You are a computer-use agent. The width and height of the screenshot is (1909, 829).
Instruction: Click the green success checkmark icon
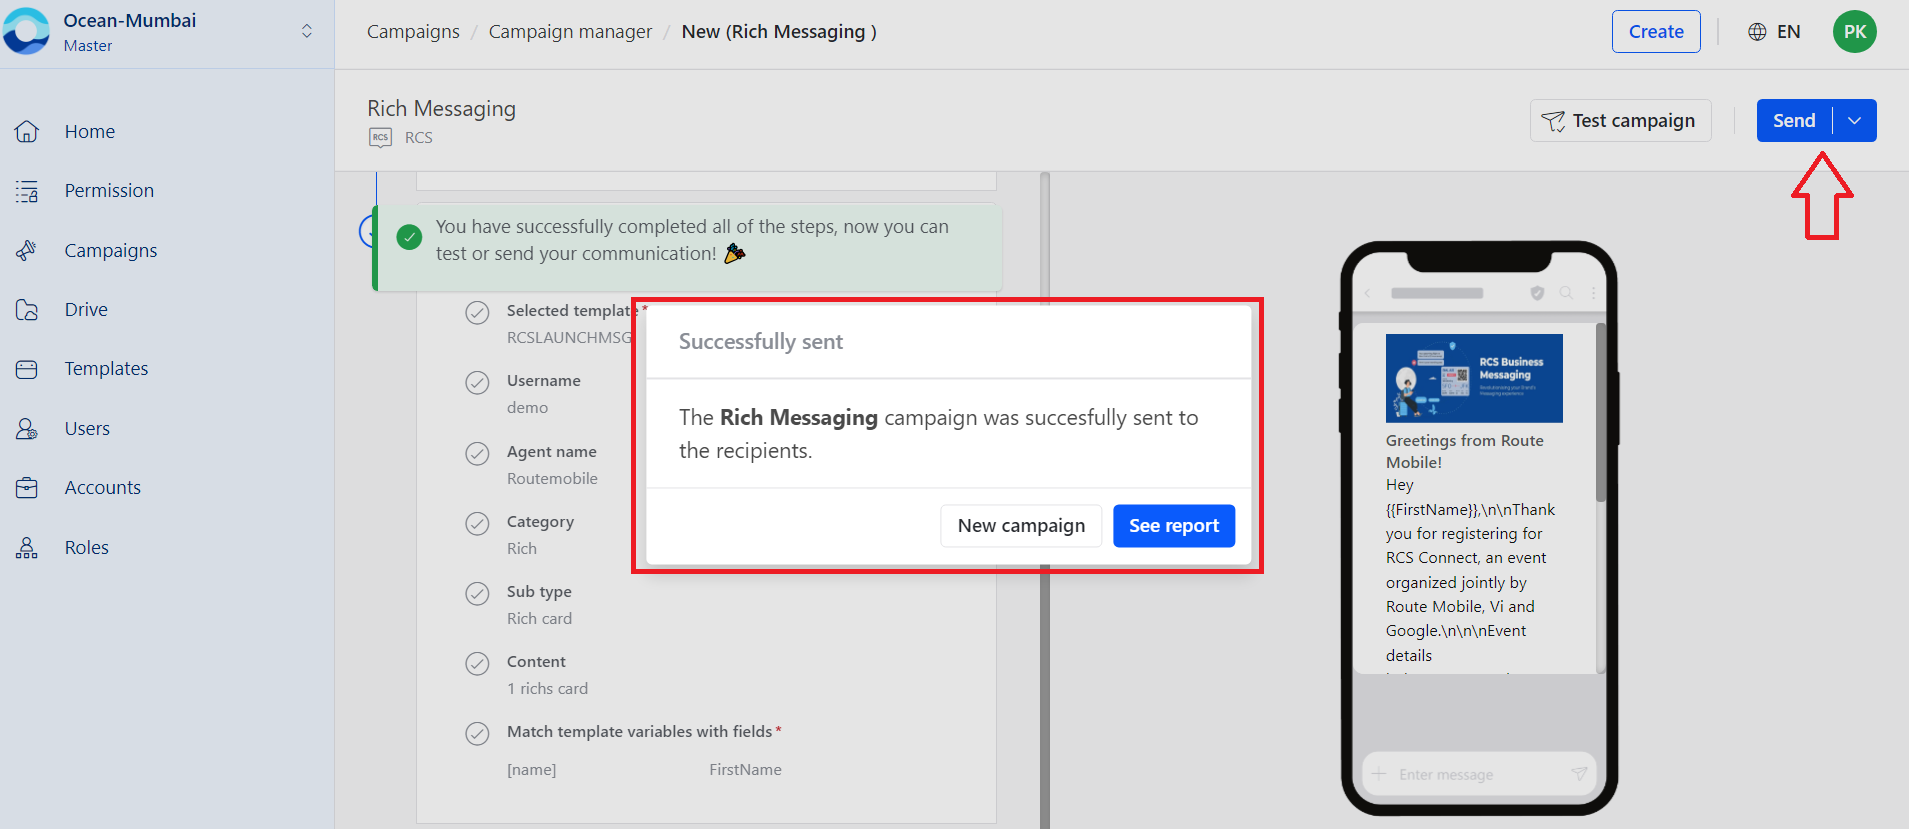coord(409,238)
